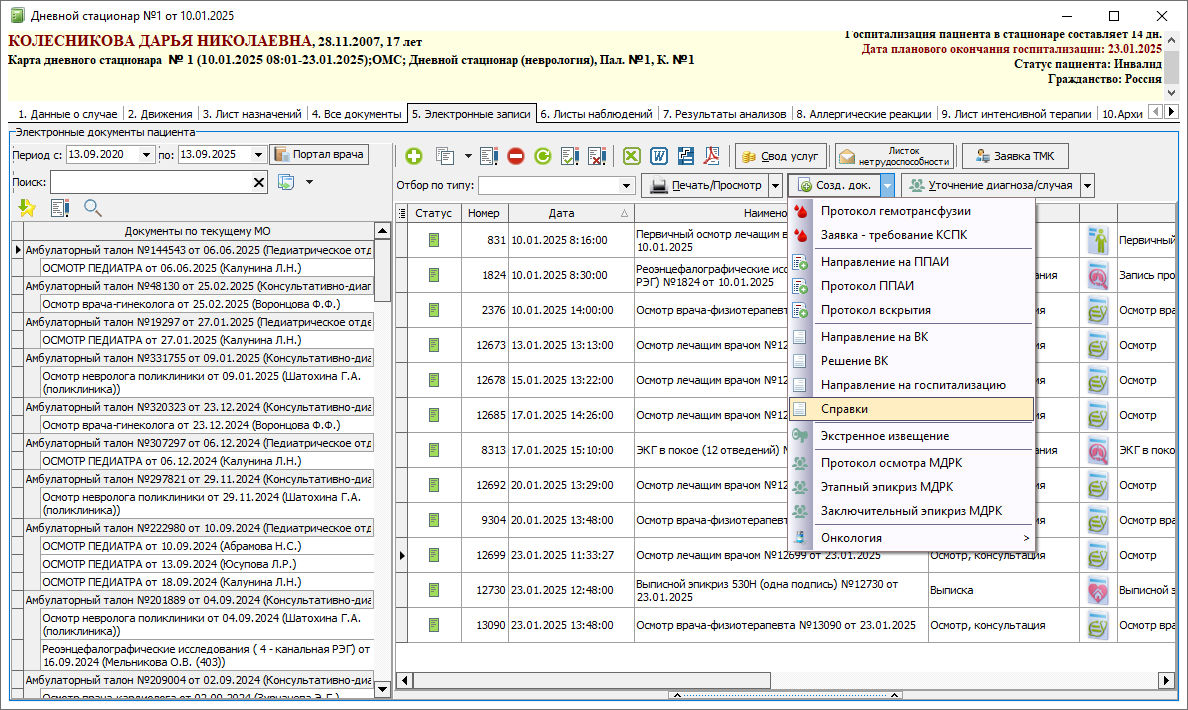Open the Печать/Просмотр dropdown arrow
The image size is (1188, 710).
tap(775, 186)
